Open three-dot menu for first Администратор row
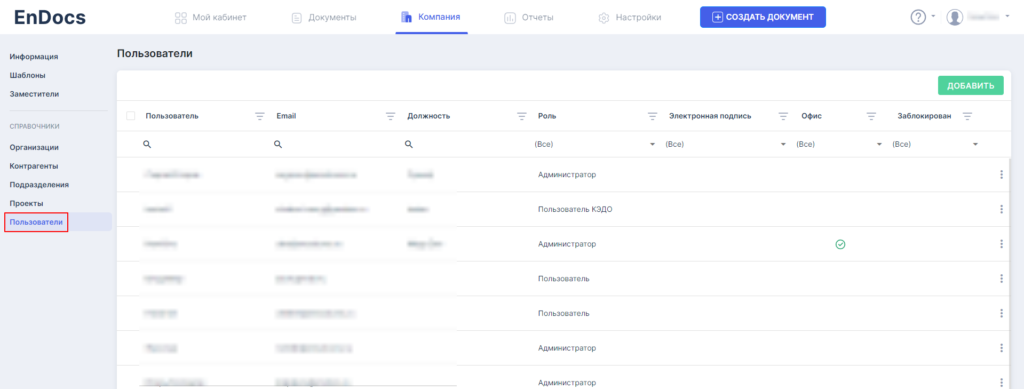The image size is (1024, 389). coord(1000,174)
